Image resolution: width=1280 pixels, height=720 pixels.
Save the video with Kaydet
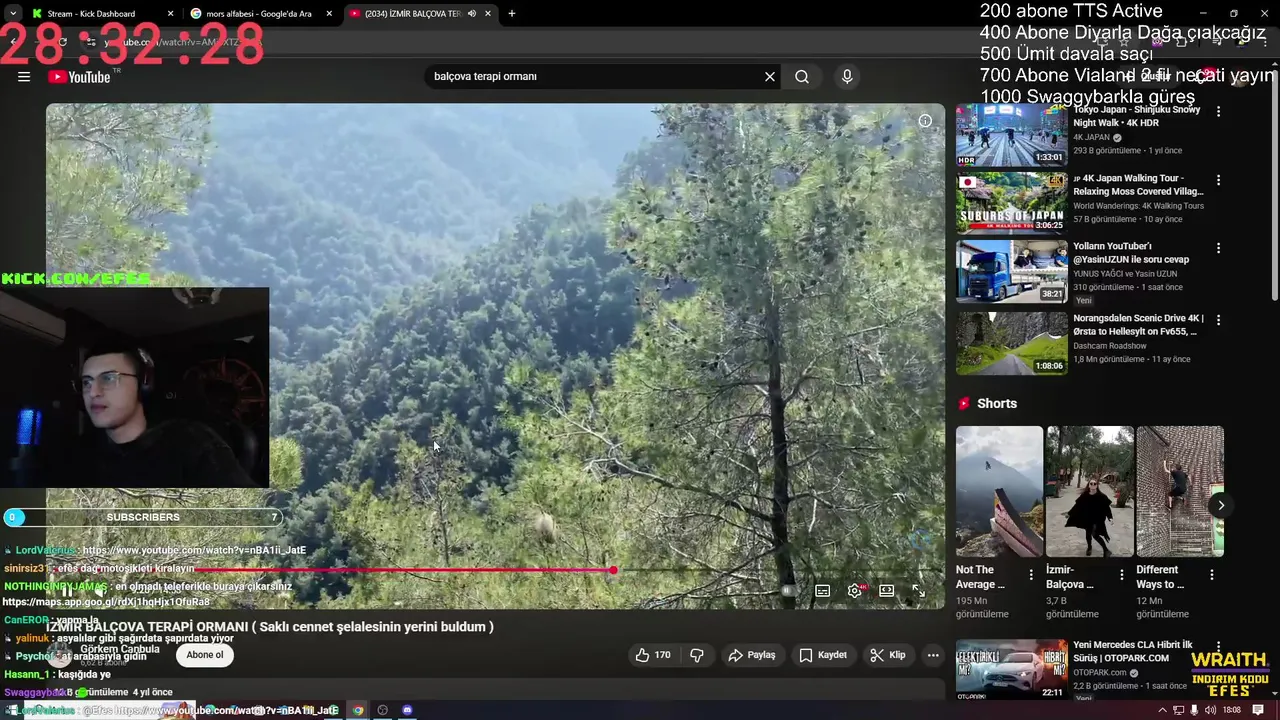tap(824, 655)
